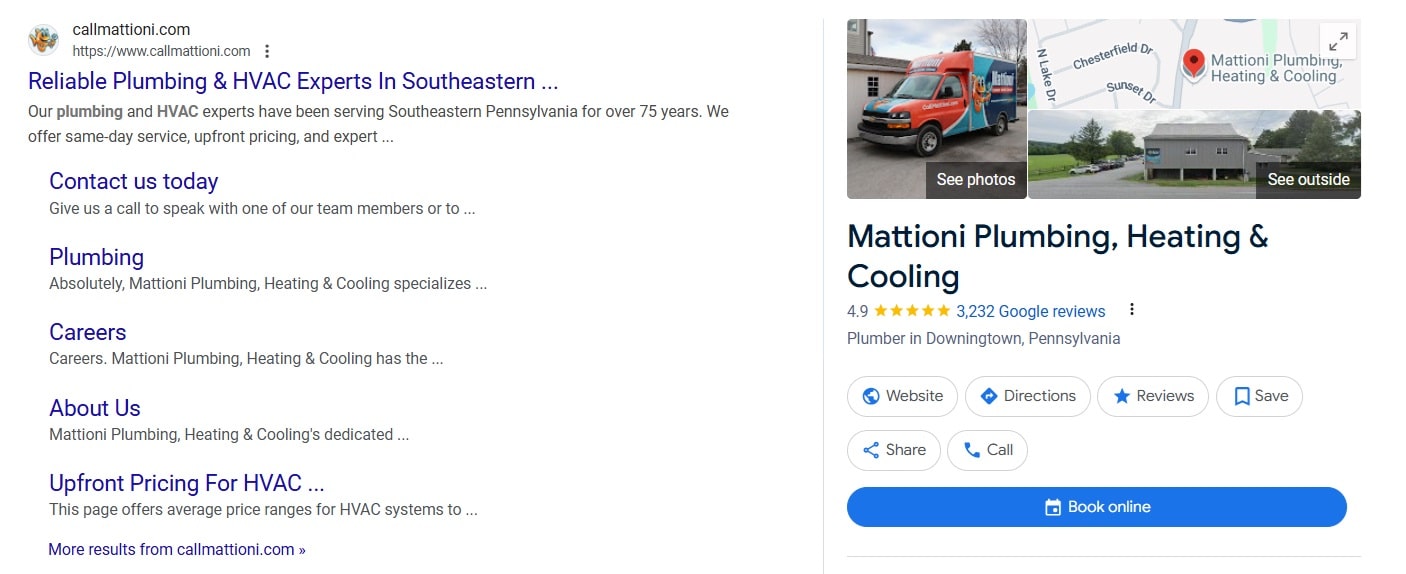Save the business with the bookmark button
Image resolution: width=1406 pixels, height=574 pixels.
click(x=1259, y=396)
